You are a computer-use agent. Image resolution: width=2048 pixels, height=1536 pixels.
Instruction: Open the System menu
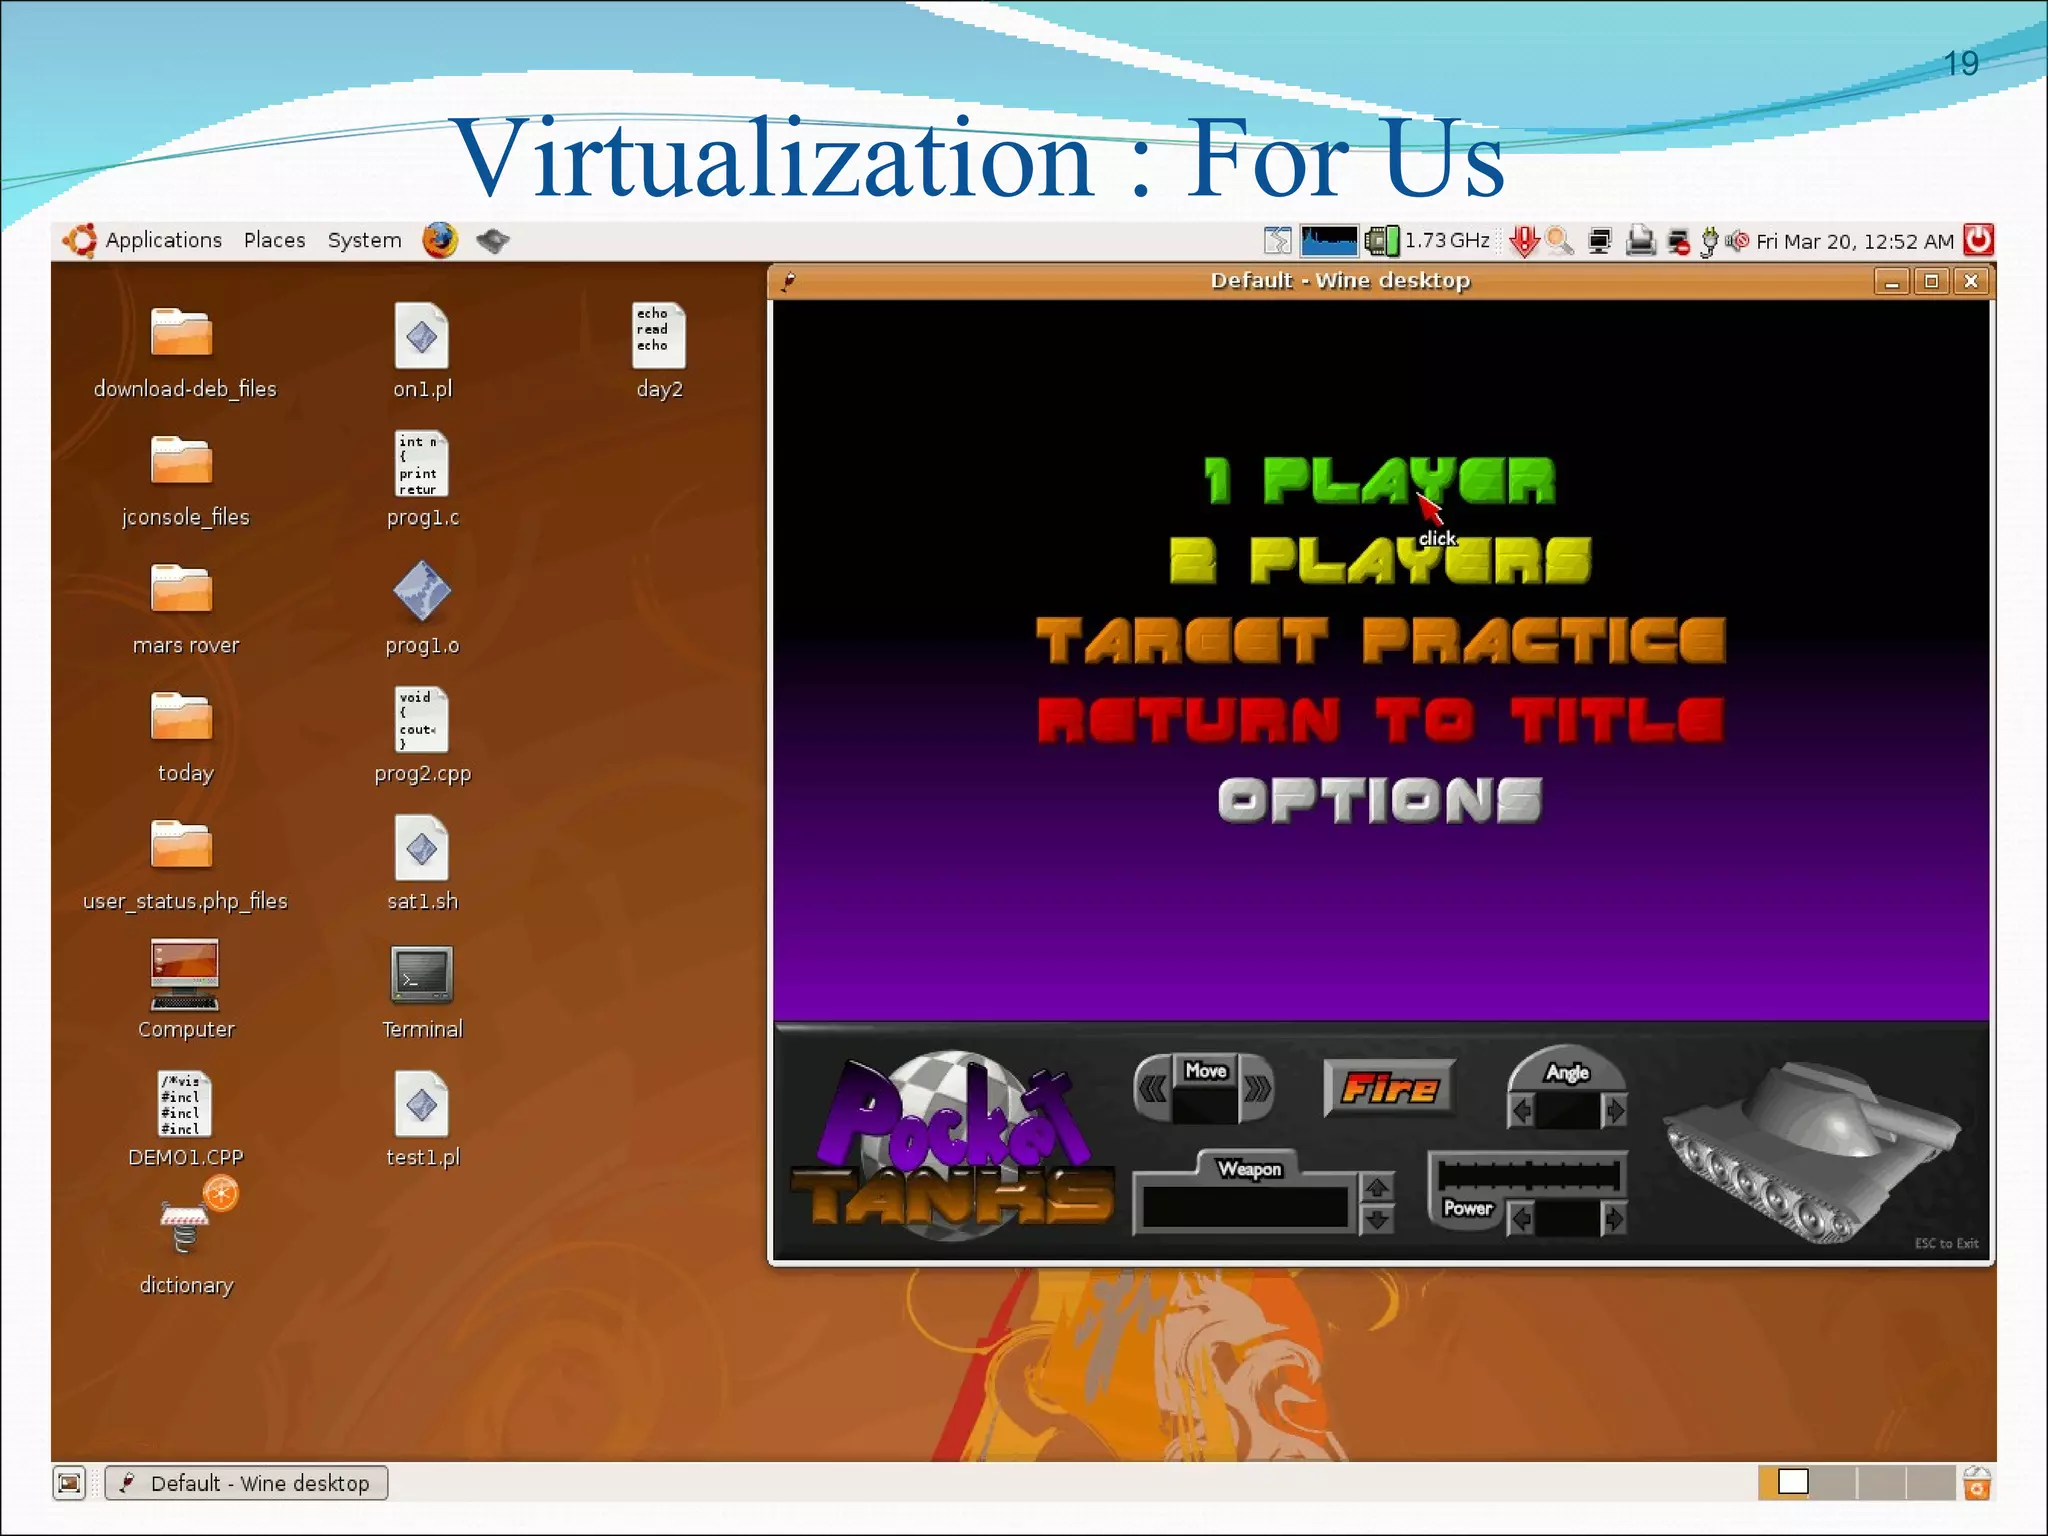coord(364,241)
